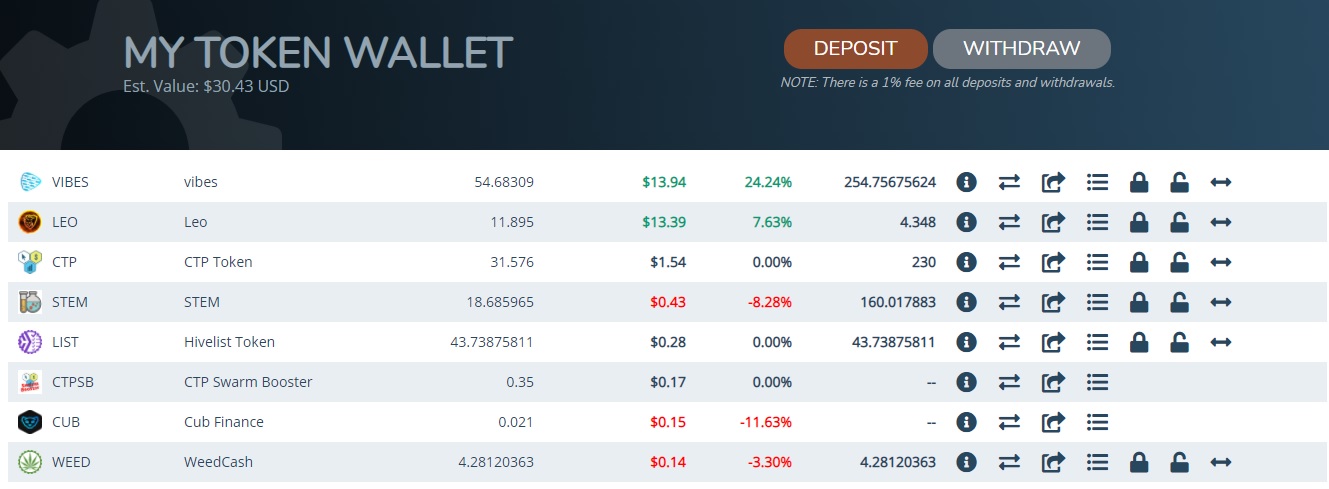1329x489 pixels.
Task: Send WEED using the share icon
Action: coord(1053,462)
